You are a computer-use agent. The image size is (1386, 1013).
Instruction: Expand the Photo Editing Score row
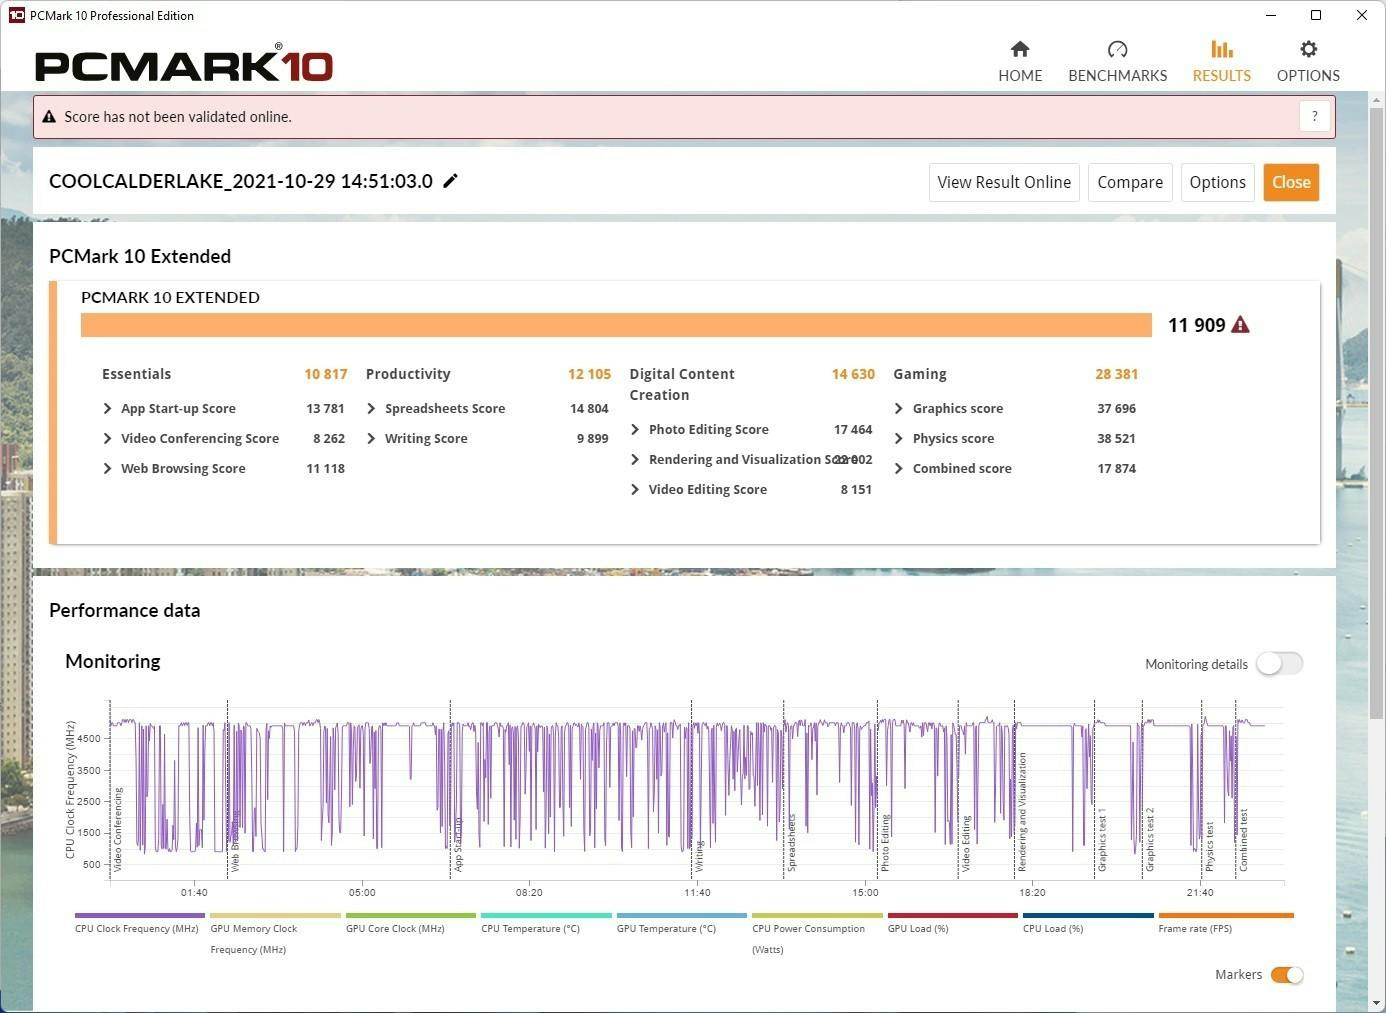click(x=635, y=430)
